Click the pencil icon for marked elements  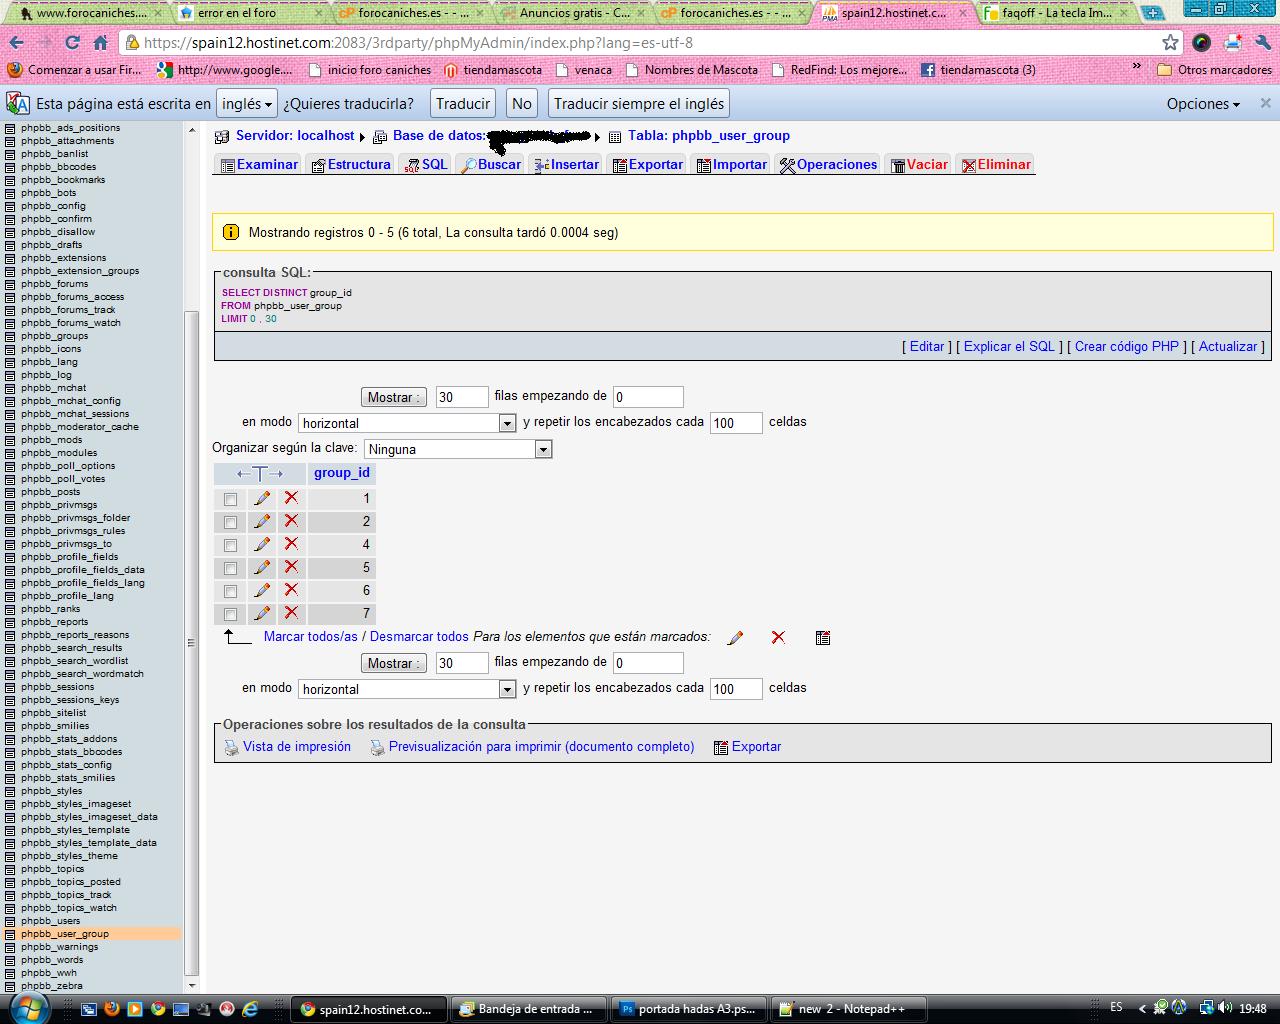(x=735, y=638)
